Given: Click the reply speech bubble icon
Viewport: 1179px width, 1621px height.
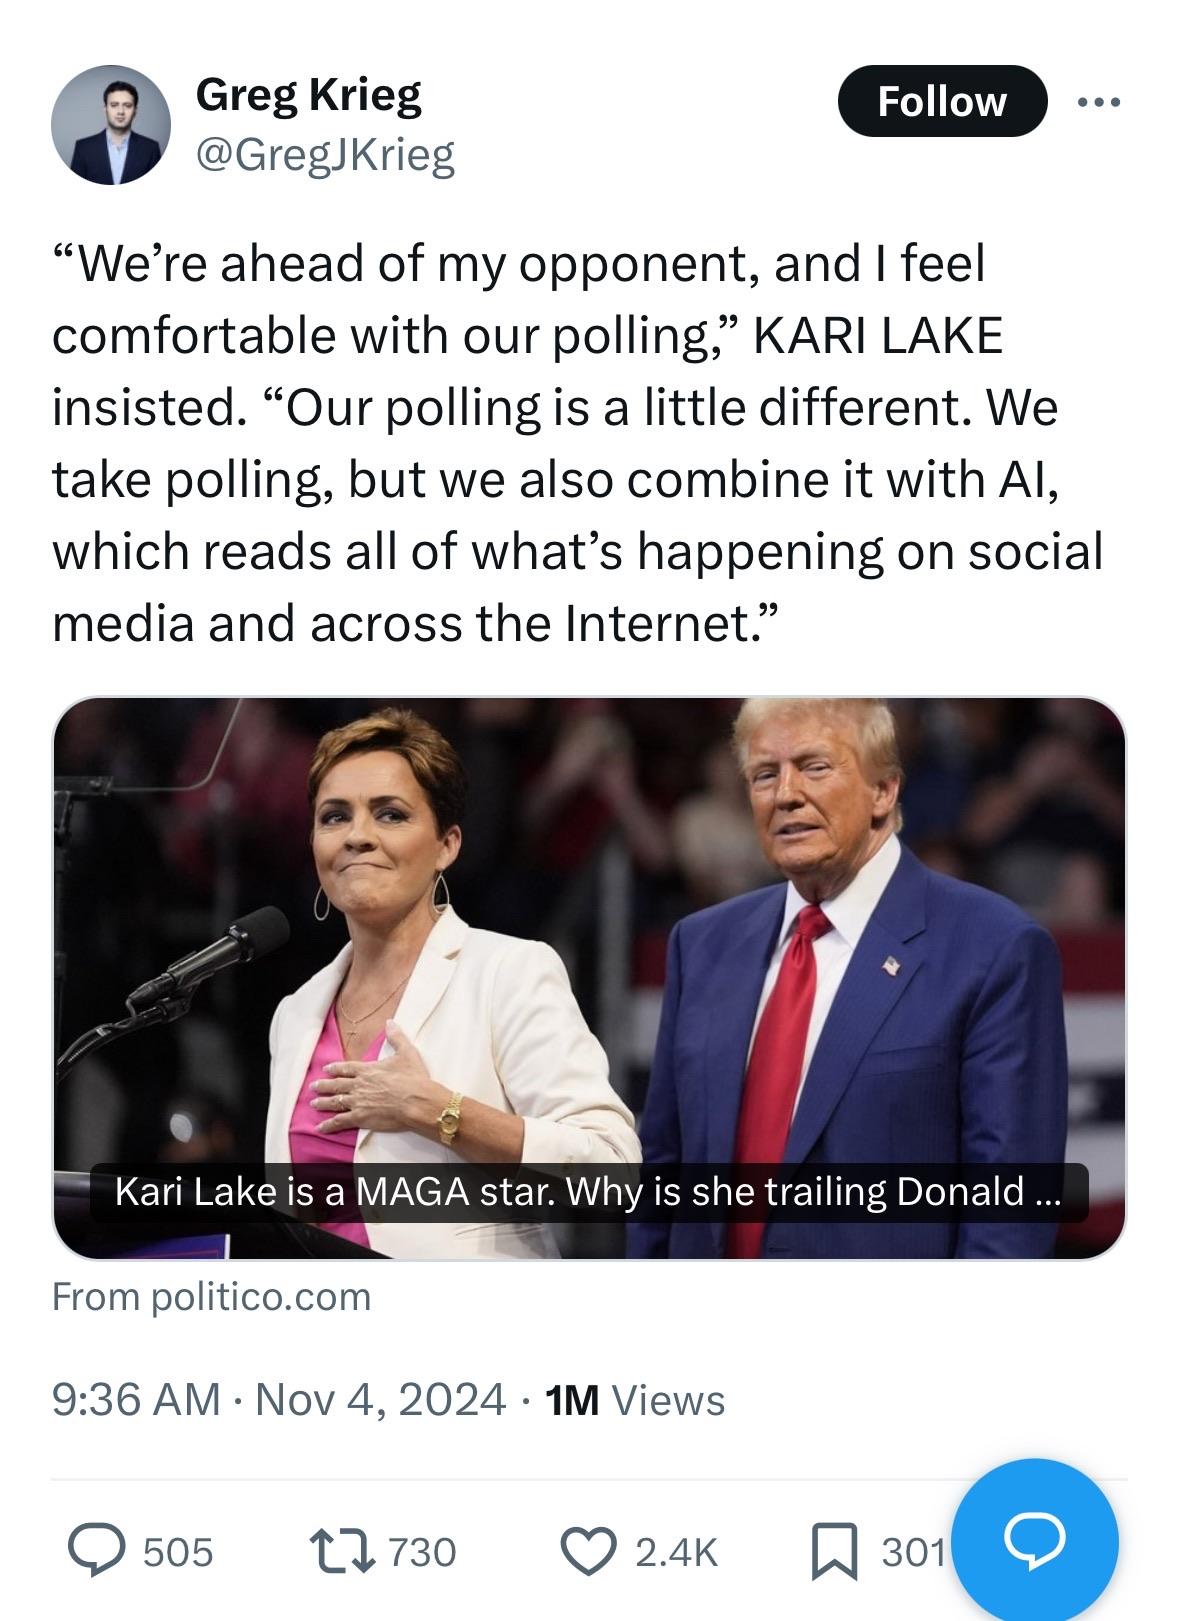Looking at the screenshot, I should point(95,1550).
